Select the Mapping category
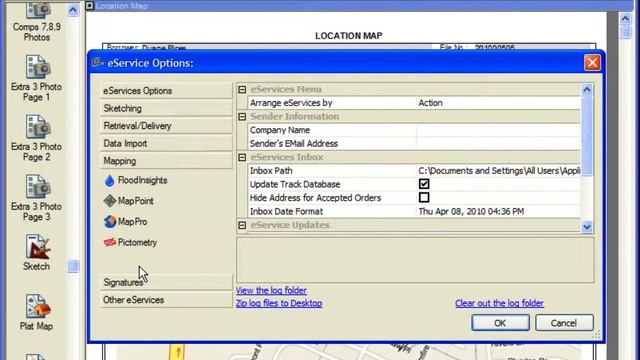 (x=166, y=161)
